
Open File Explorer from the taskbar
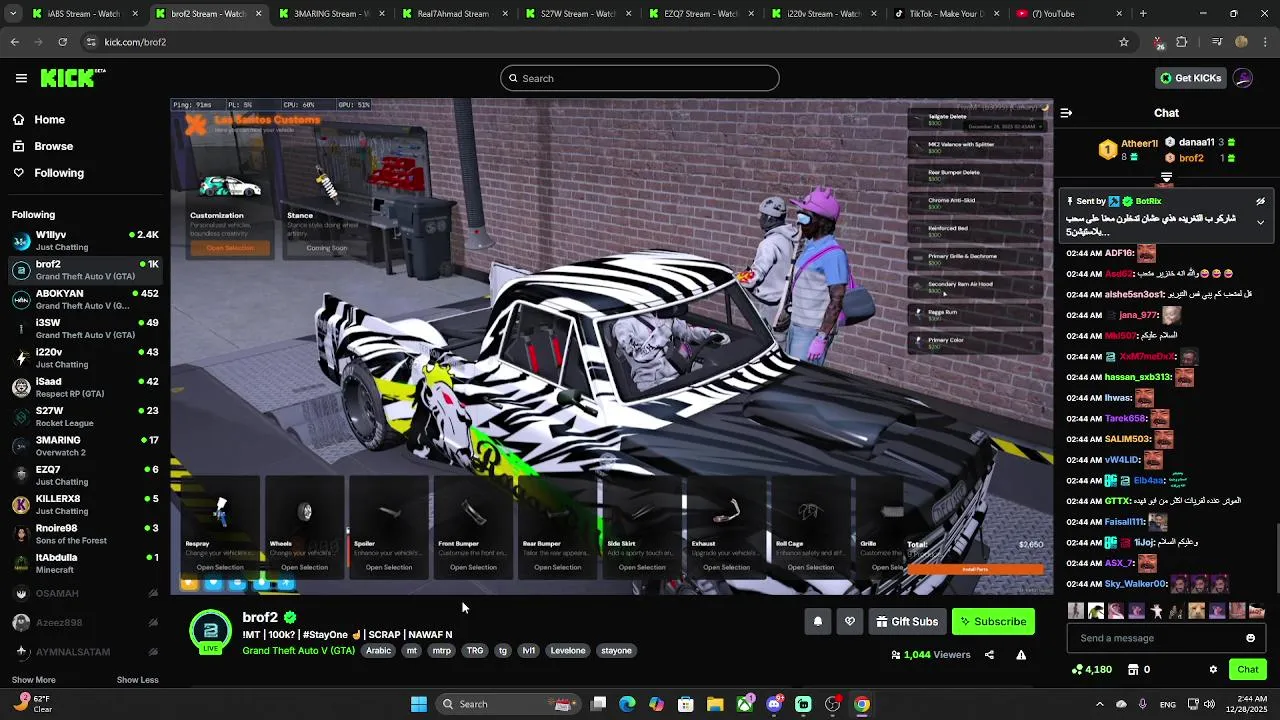tap(715, 704)
